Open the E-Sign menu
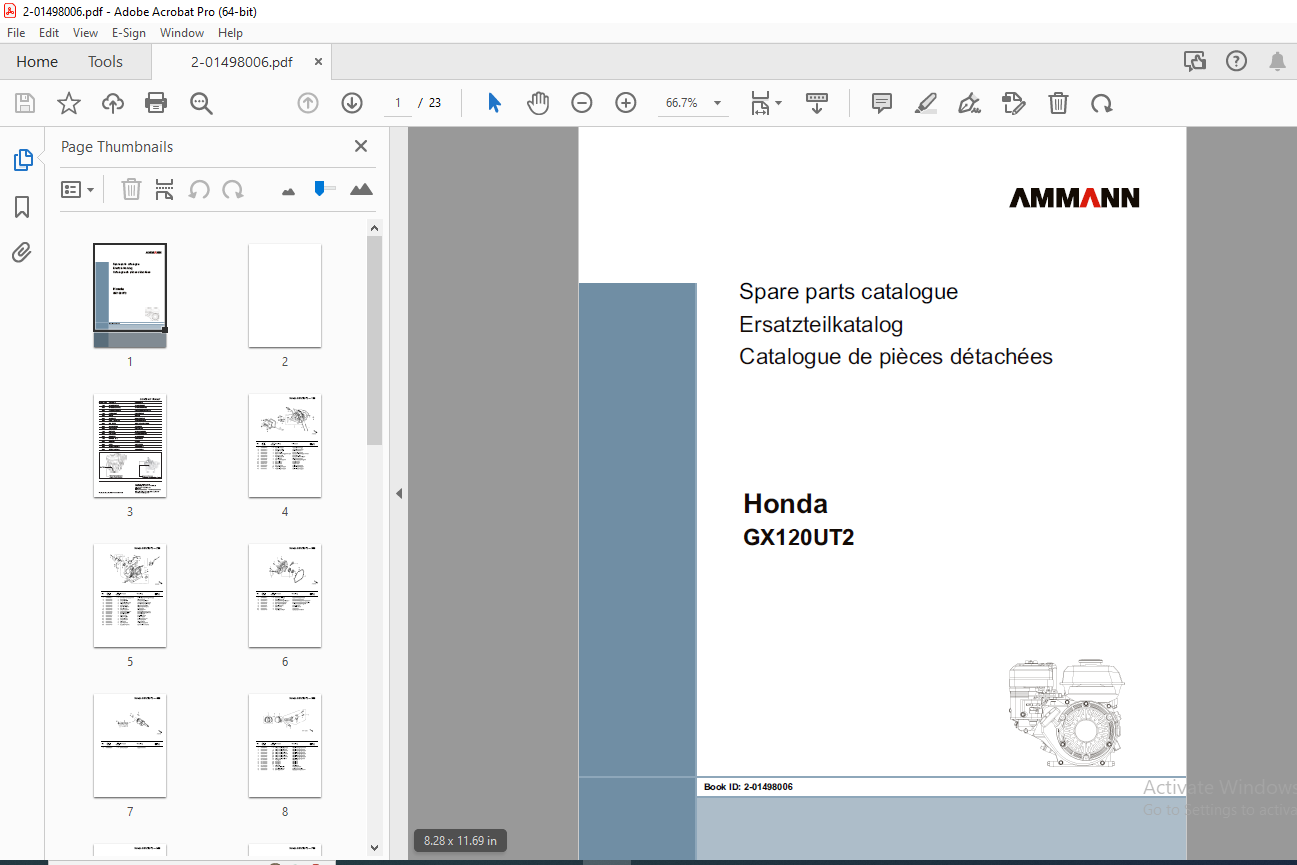This screenshot has width=1297, height=865. pos(128,33)
